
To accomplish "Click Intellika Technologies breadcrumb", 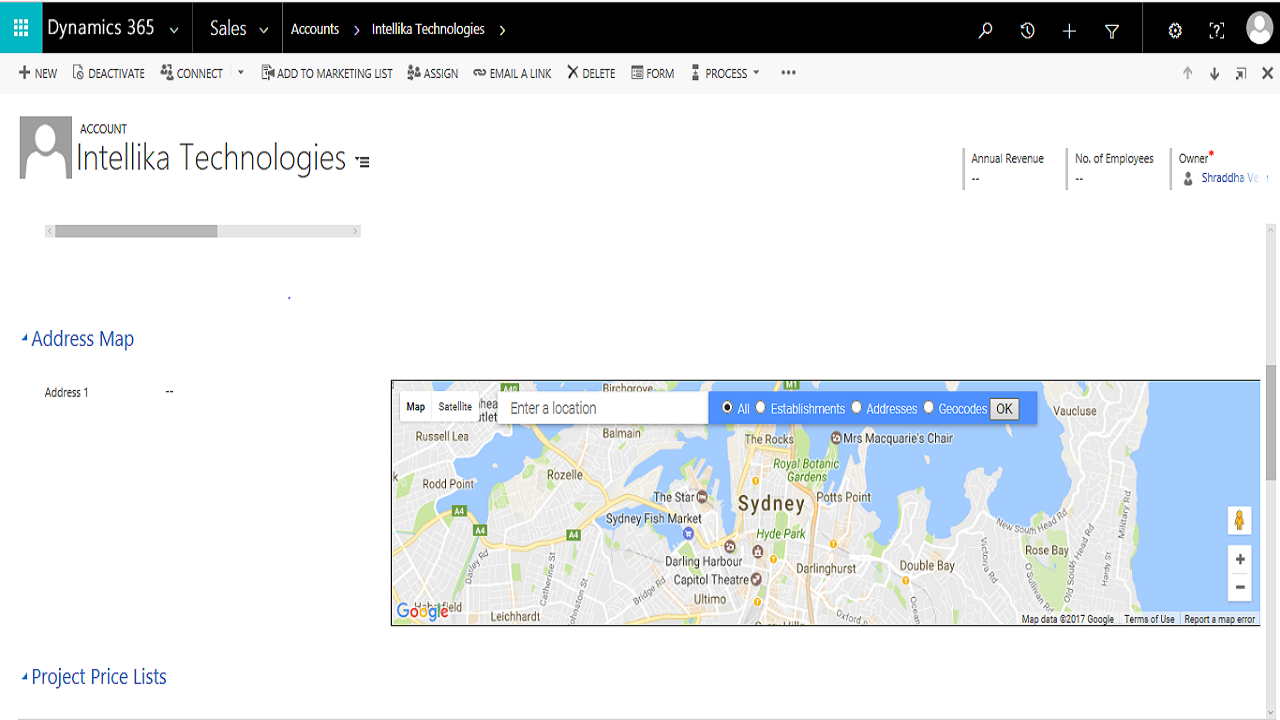I will click(x=428, y=29).
